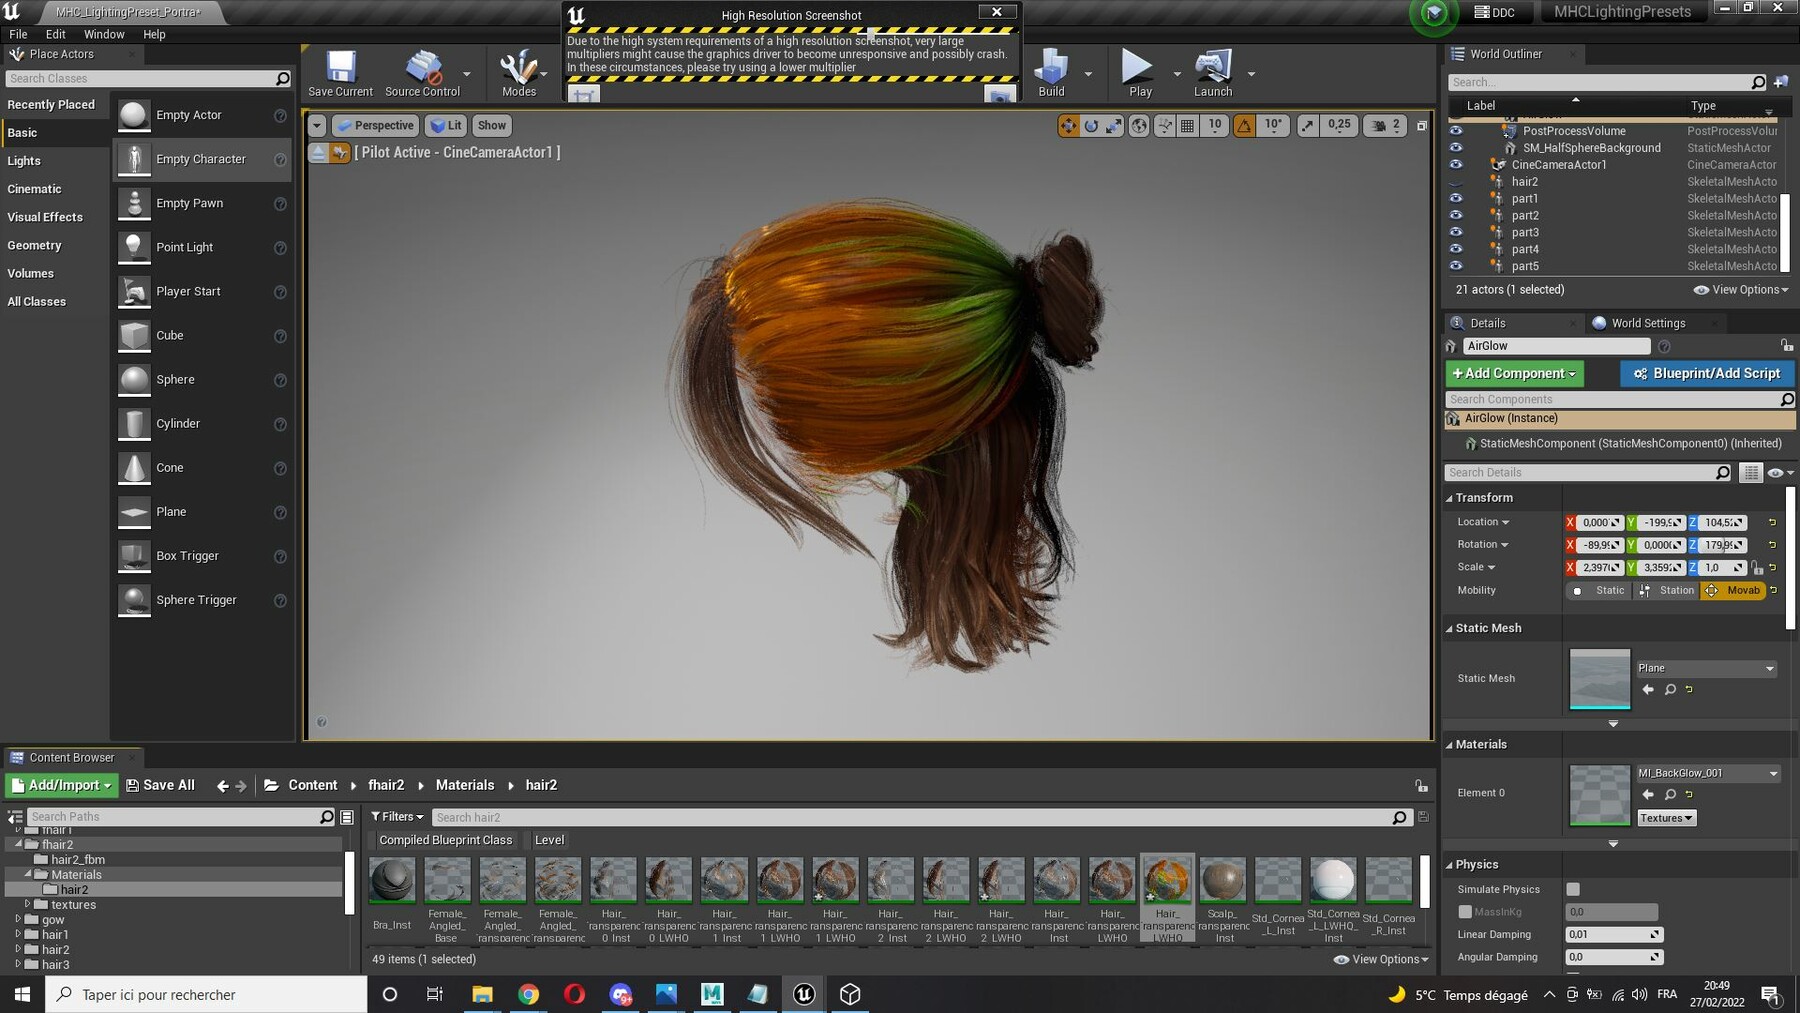Open the Lit view mode menu

coord(445,125)
